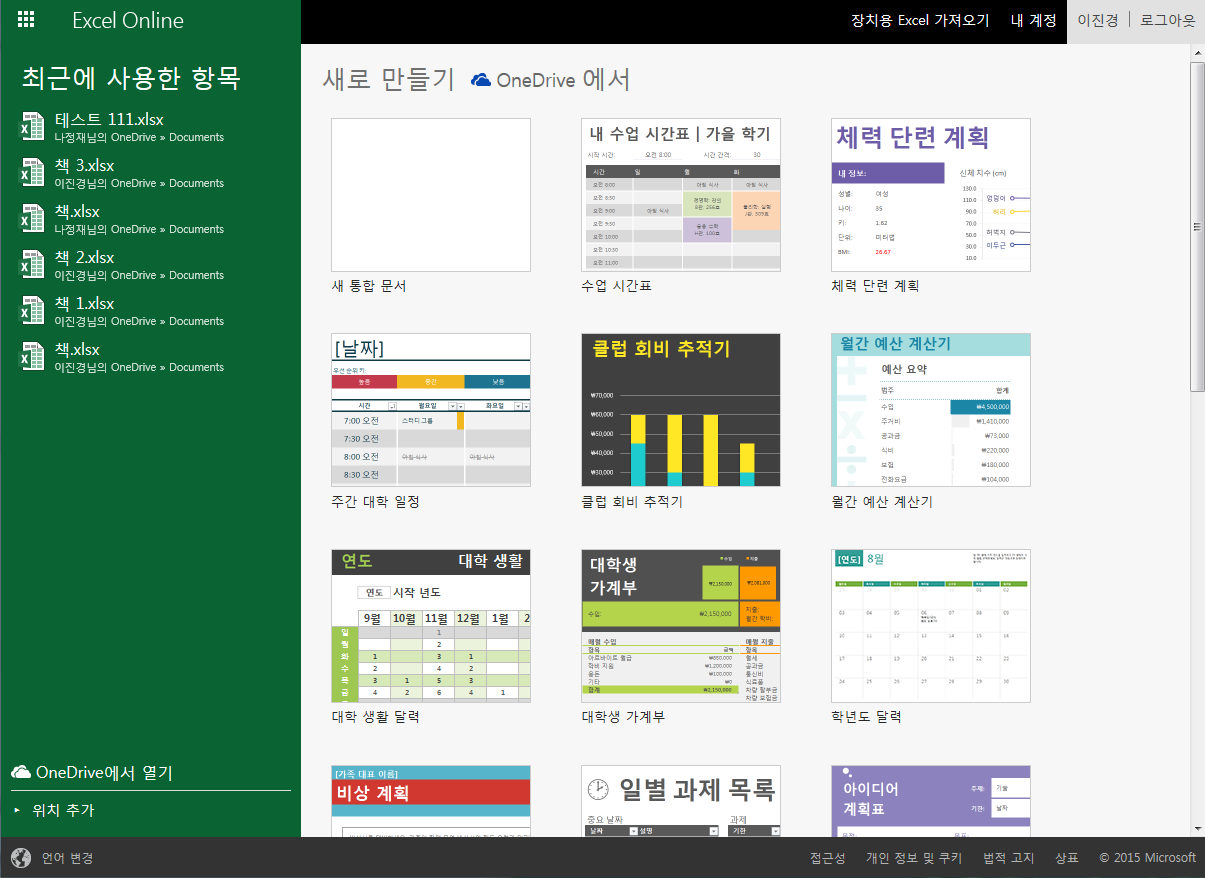
Task: Click the Excel Online title text
Action: point(128,20)
